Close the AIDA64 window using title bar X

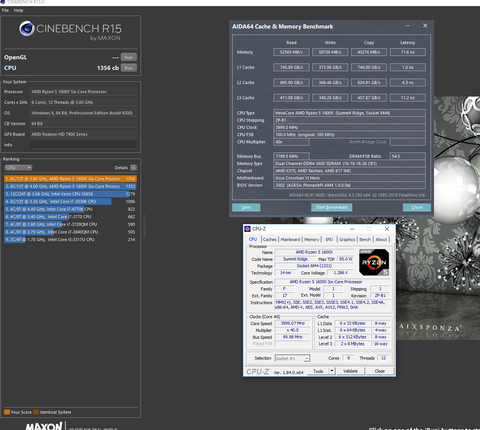425,26
